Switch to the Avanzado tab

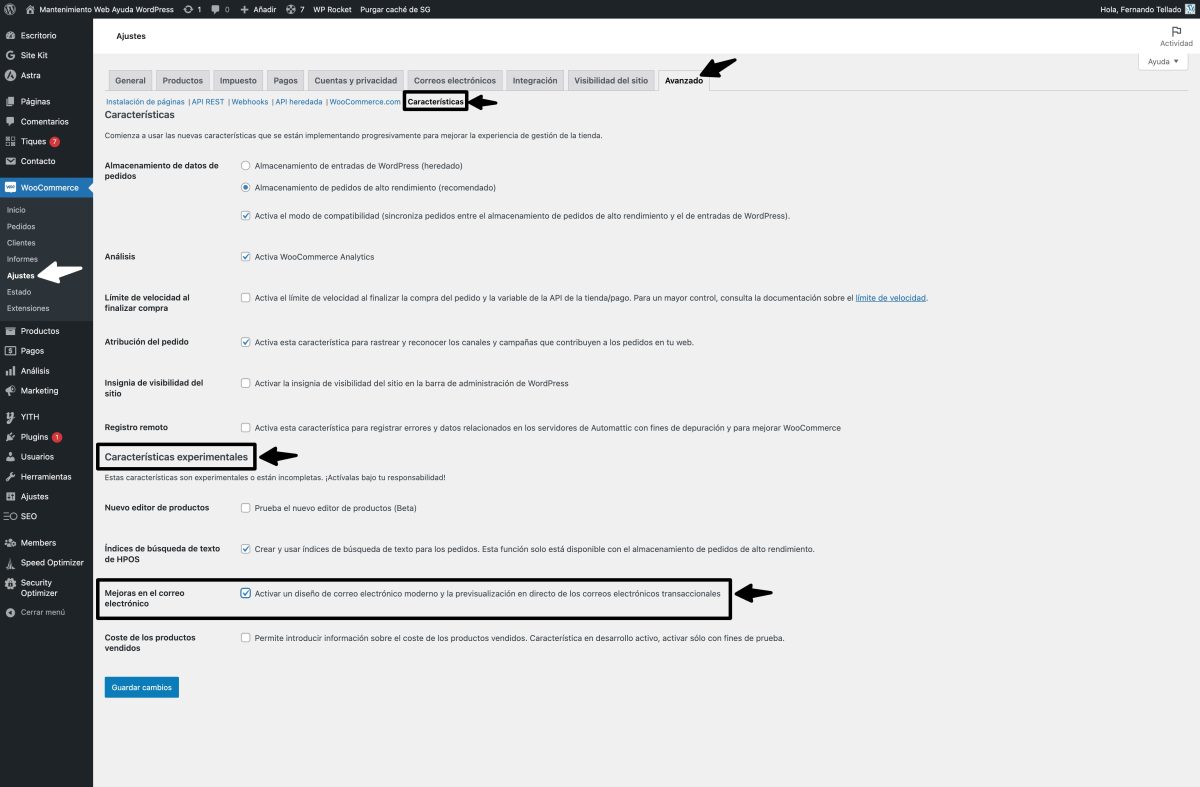click(x=685, y=80)
